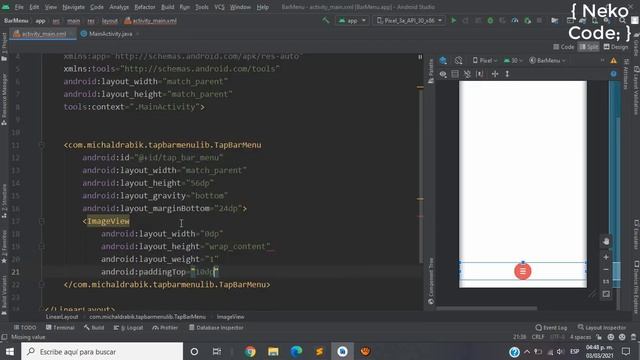
Task: Click the Stop icon in the run toolbar
Action: coord(540,20)
